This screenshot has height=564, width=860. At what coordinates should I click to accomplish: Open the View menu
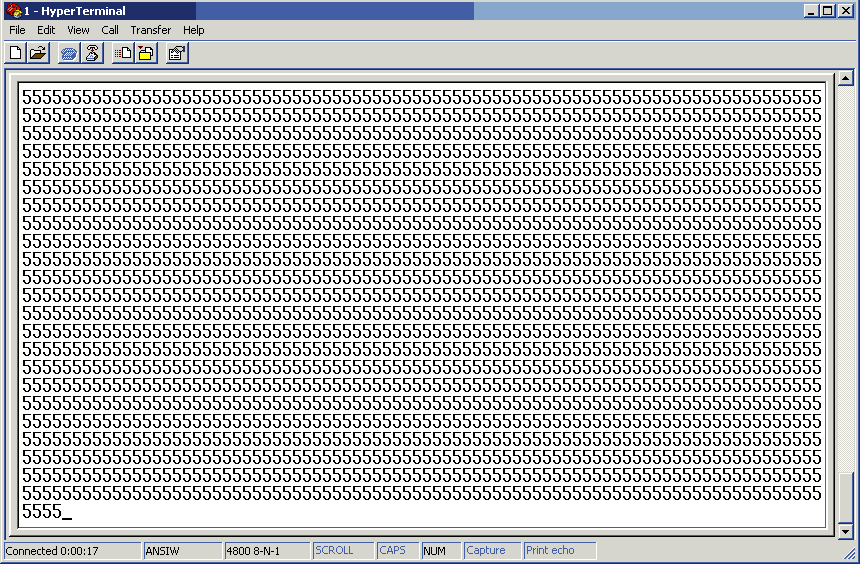pos(78,30)
